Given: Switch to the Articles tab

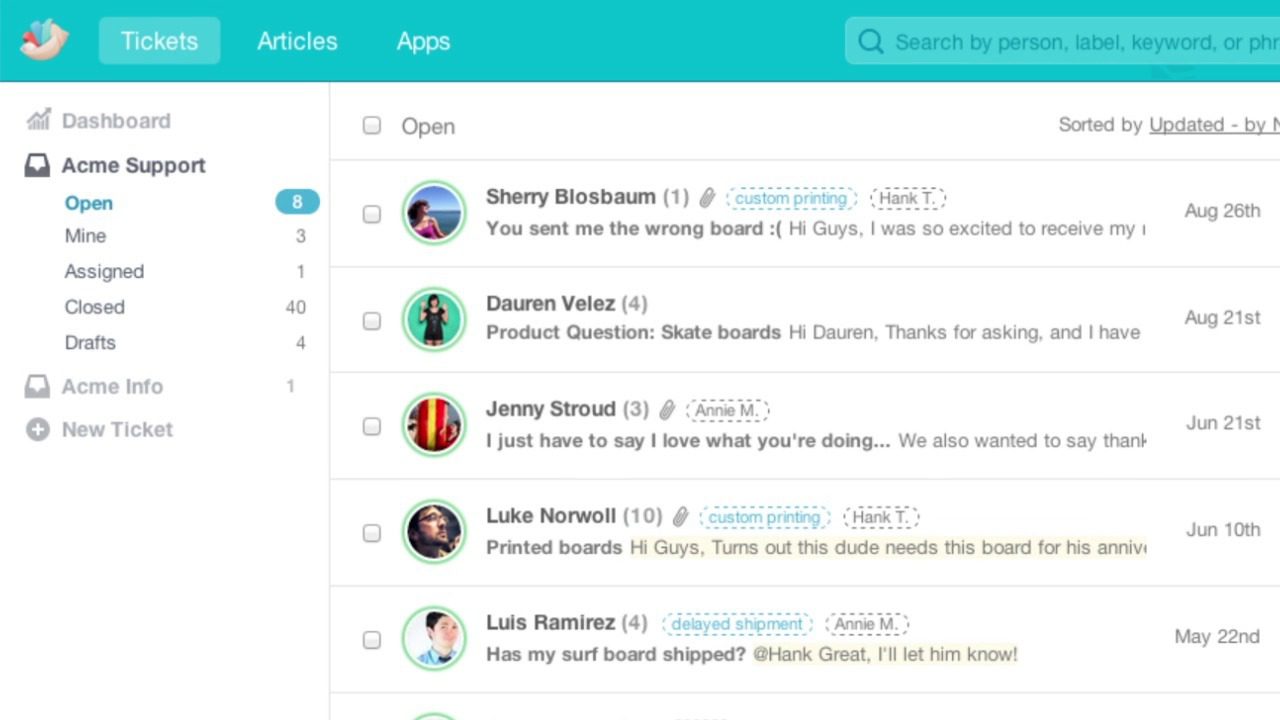Looking at the screenshot, I should [297, 41].
